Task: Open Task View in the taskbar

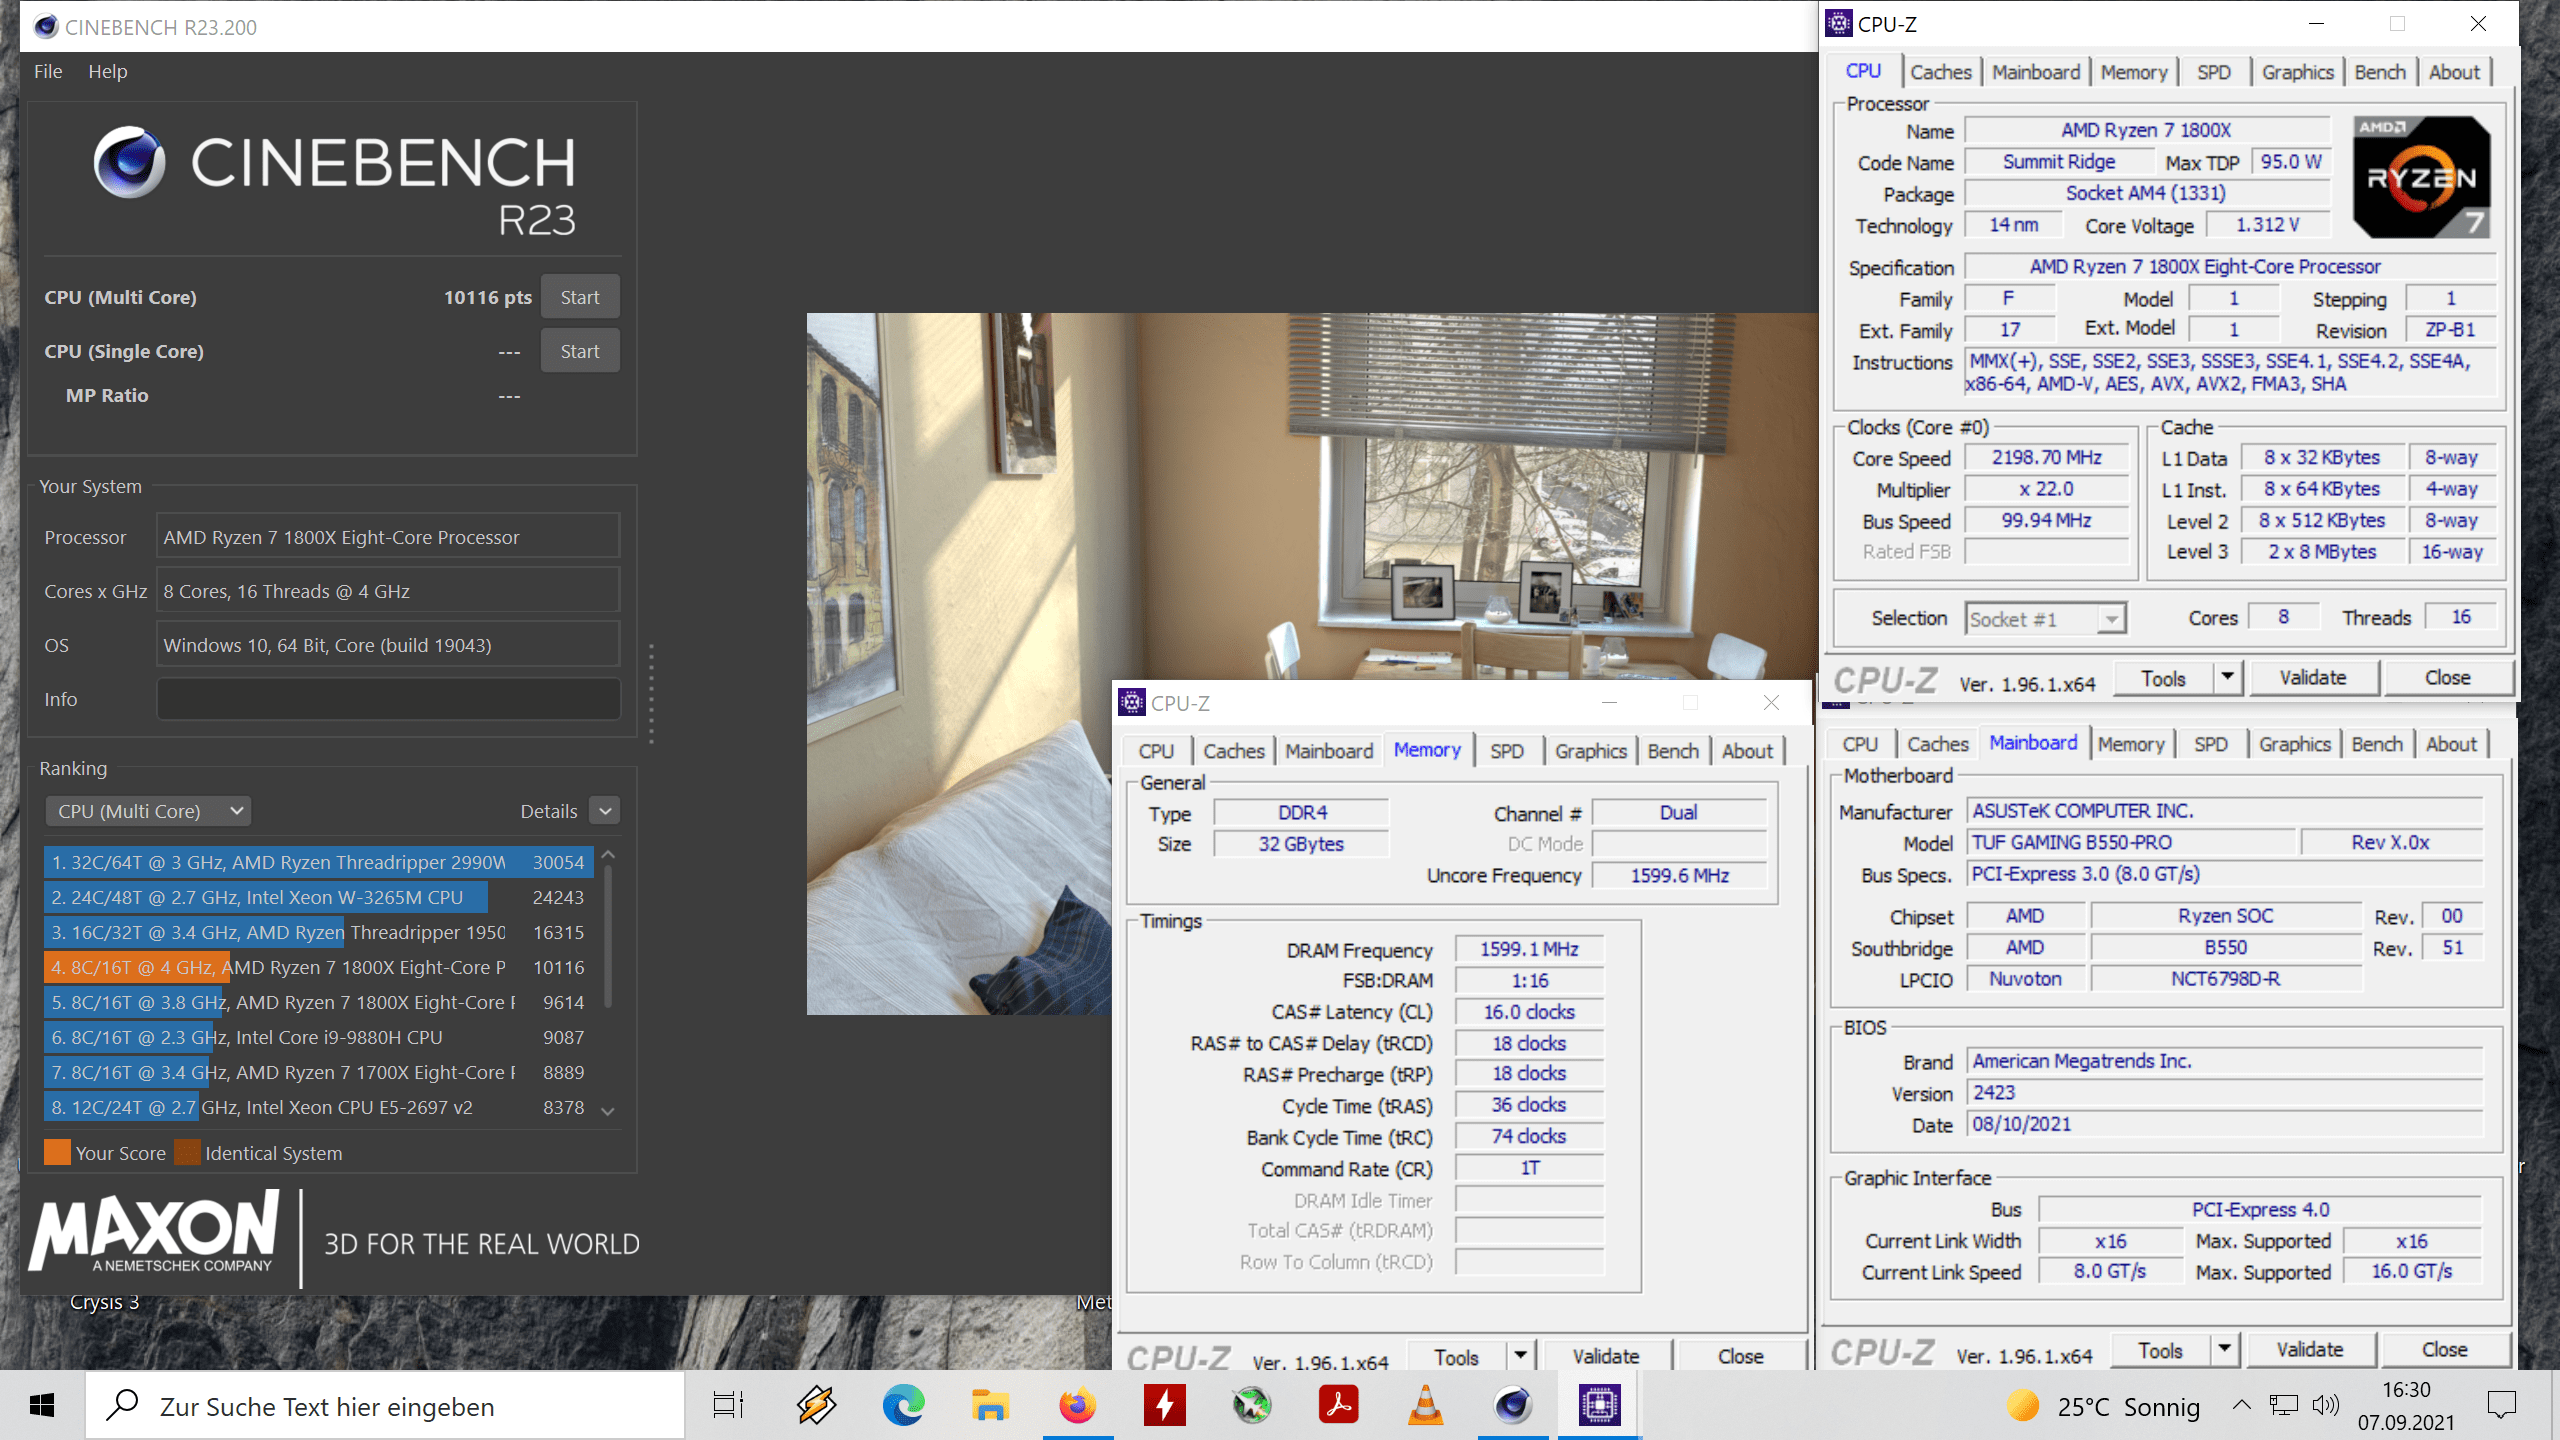Action: pyautogui.click(x=728, y=1406)
